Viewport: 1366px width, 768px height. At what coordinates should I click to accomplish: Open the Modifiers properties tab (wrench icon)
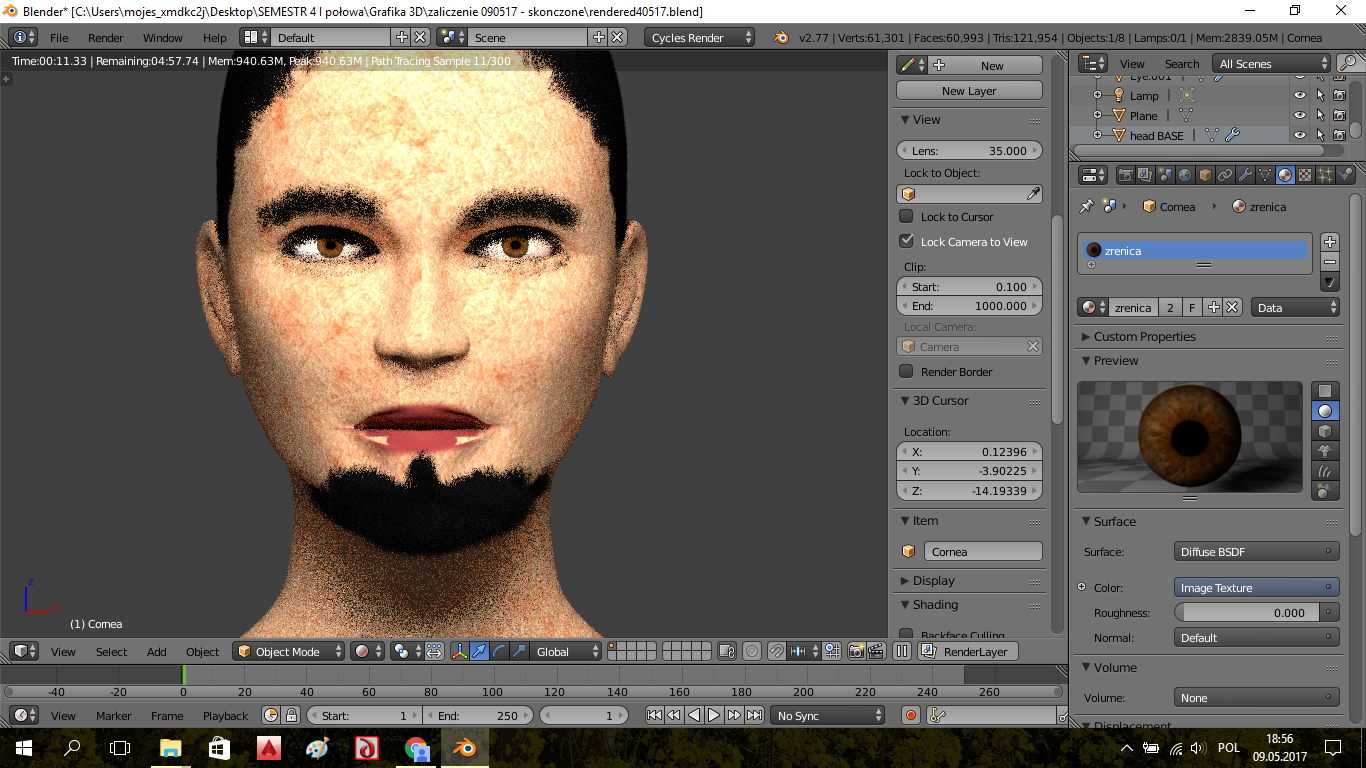click(1245, 175)
